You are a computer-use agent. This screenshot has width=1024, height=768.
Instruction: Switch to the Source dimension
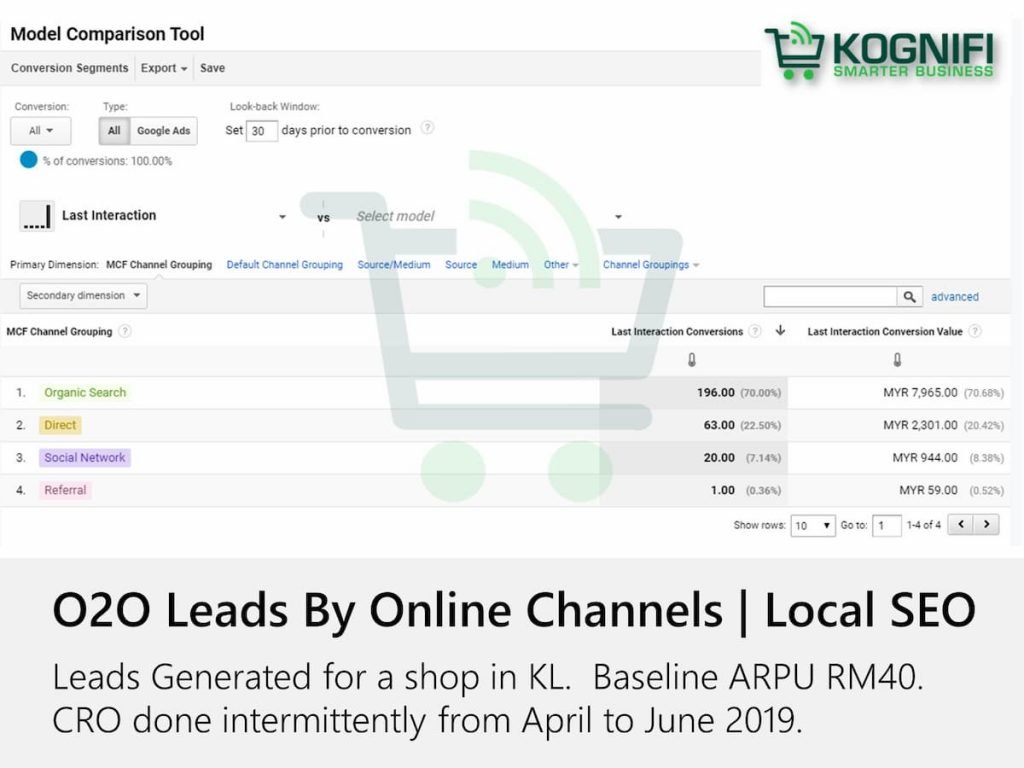(x=461, y=264)
